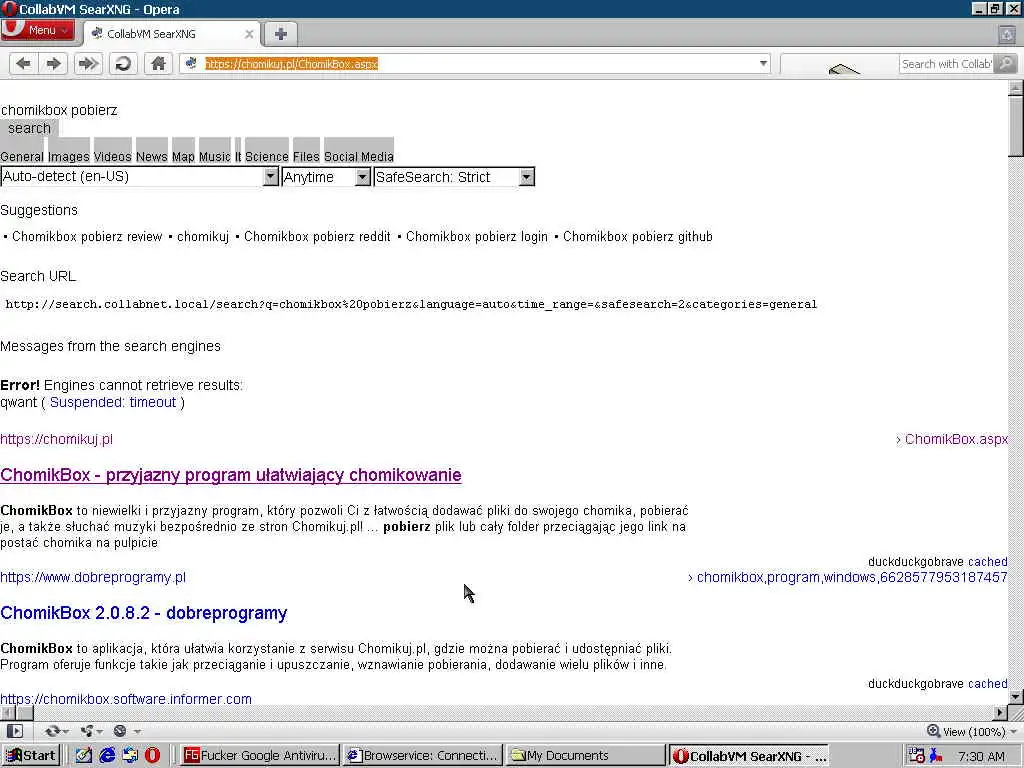Open the red Opera Menu button
The image size is (1024, 768).
[38, 30]
